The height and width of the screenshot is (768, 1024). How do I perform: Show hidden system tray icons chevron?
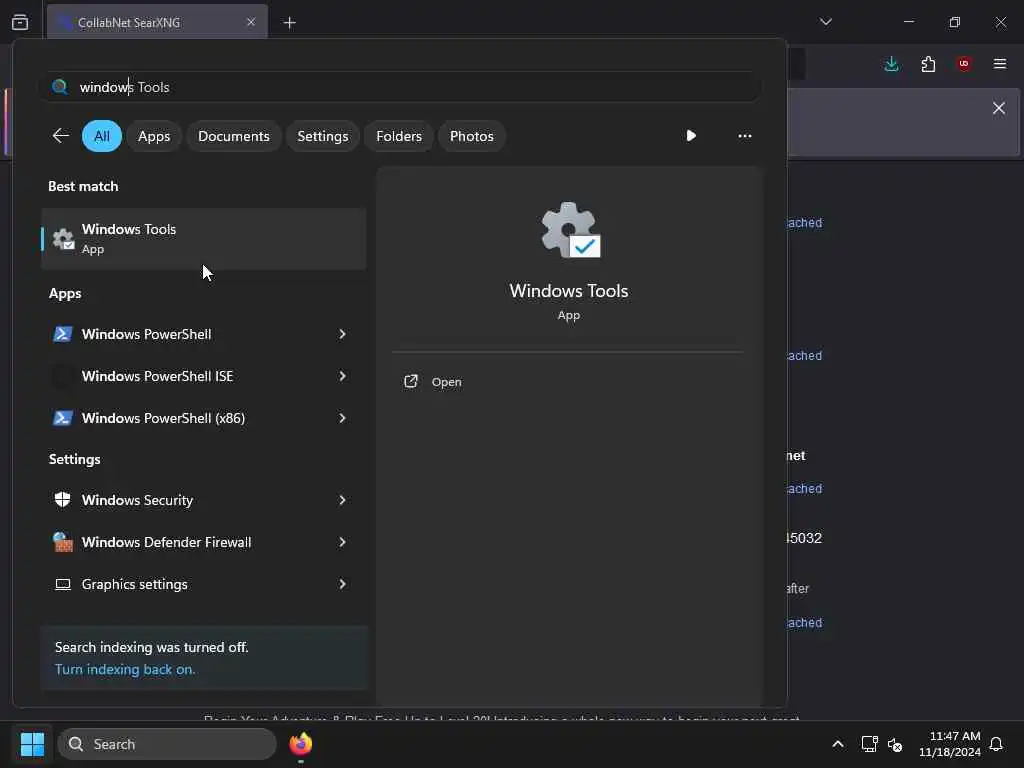pos(838,744)
